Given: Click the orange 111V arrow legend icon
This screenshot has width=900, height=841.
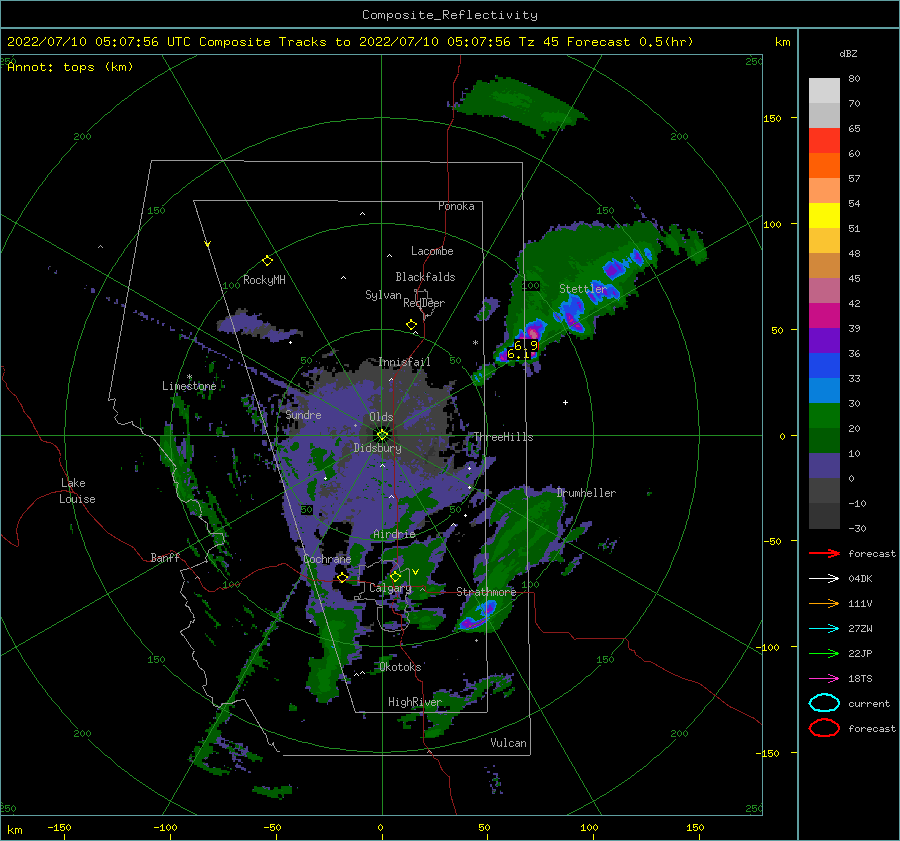Looking at the screenshot, I should [824, 603].
